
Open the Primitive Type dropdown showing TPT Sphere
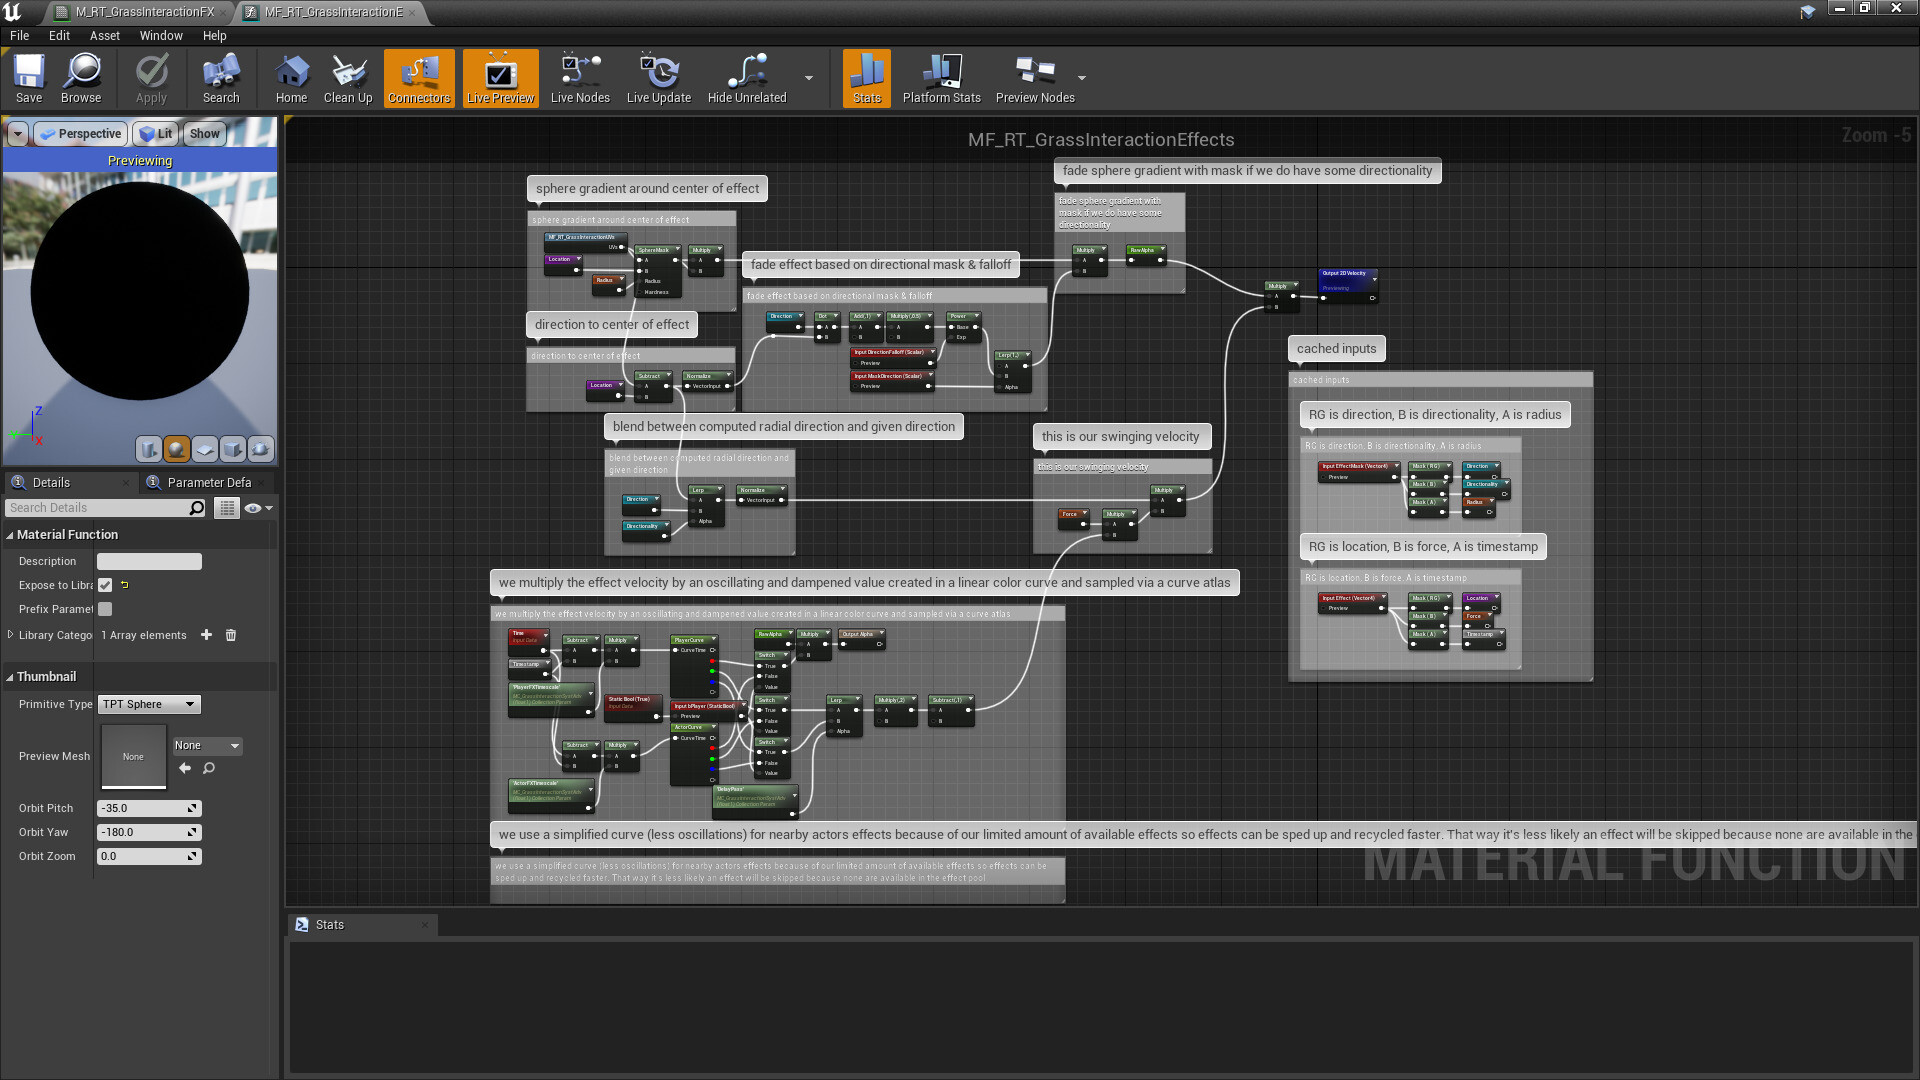click(x=148, y=704)
